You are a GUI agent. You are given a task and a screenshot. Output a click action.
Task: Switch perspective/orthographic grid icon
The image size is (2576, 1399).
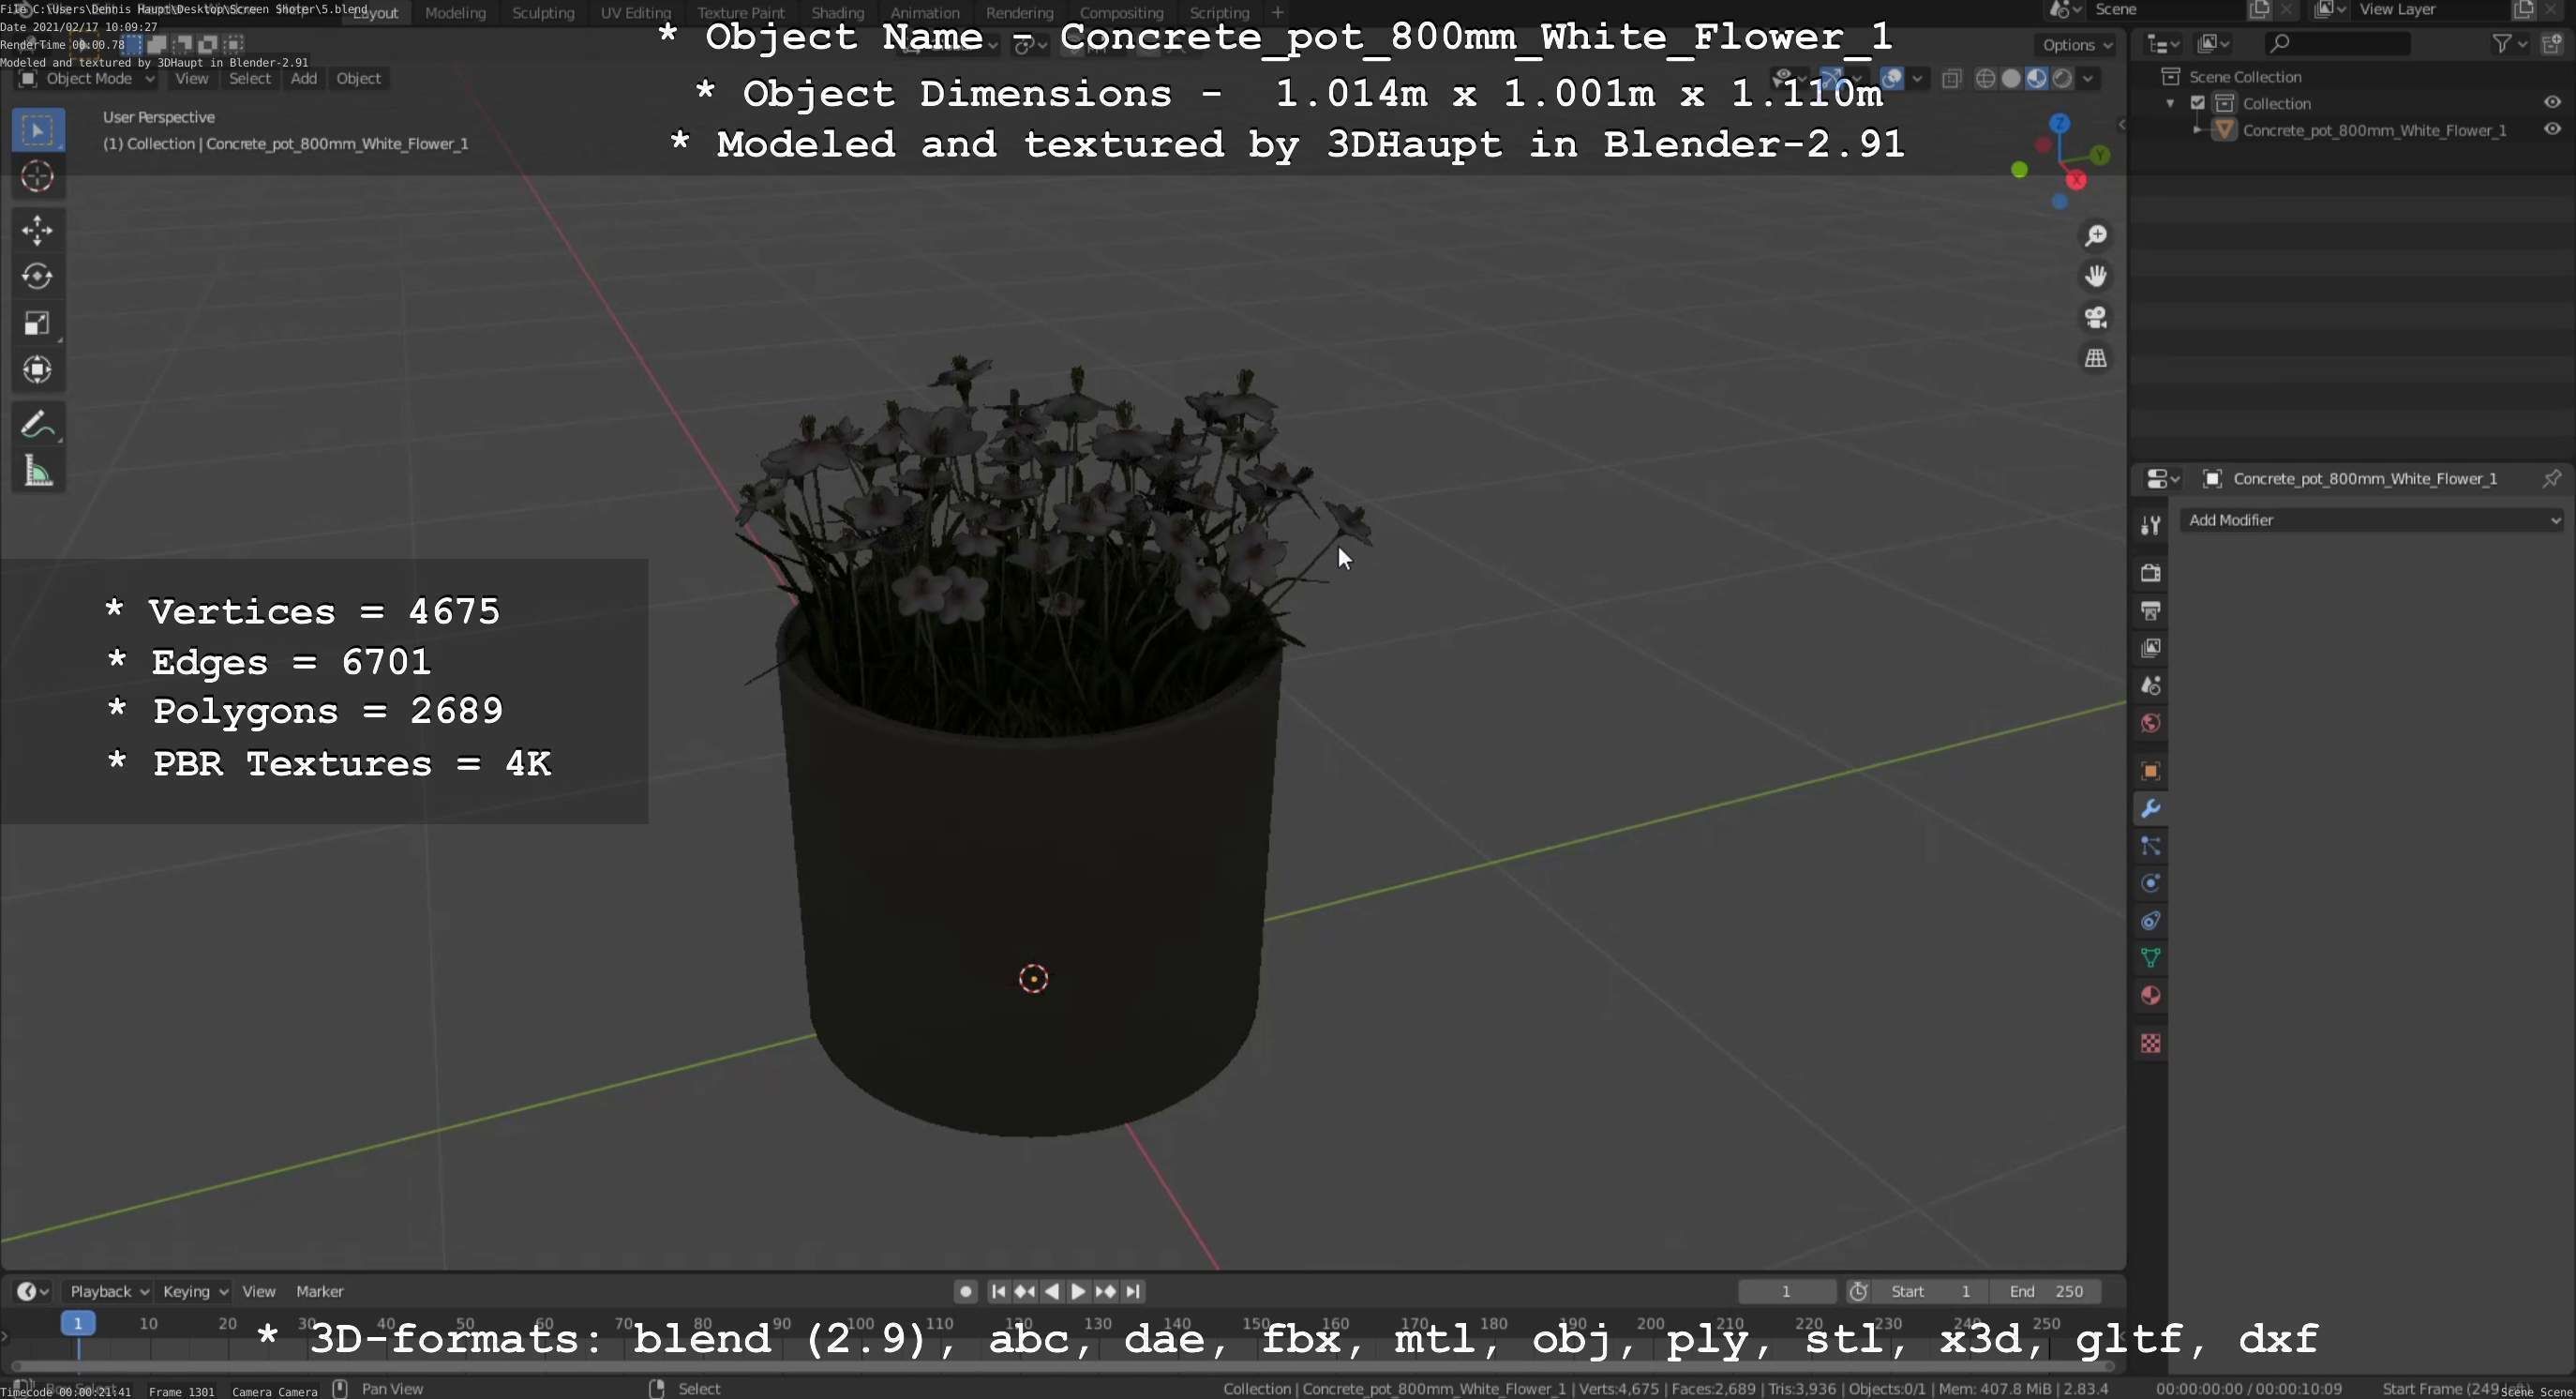coord(2096,358)
